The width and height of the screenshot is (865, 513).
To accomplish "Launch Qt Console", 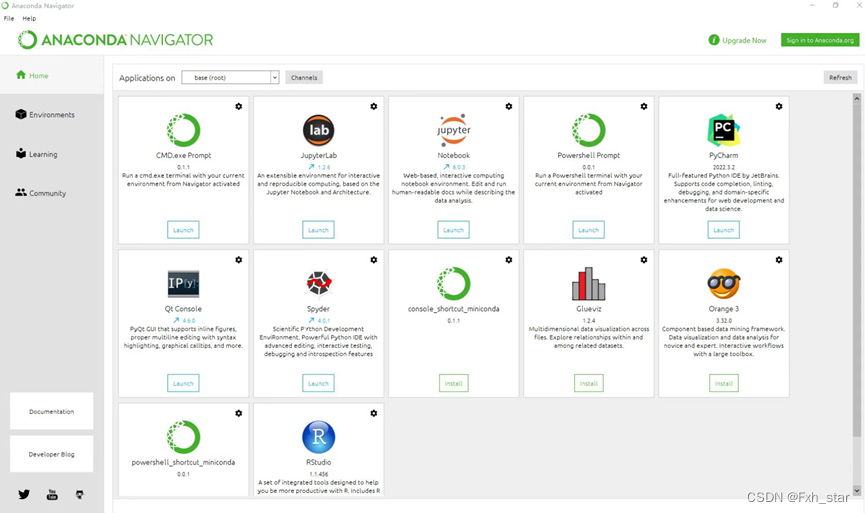I will tap(183, 383).
